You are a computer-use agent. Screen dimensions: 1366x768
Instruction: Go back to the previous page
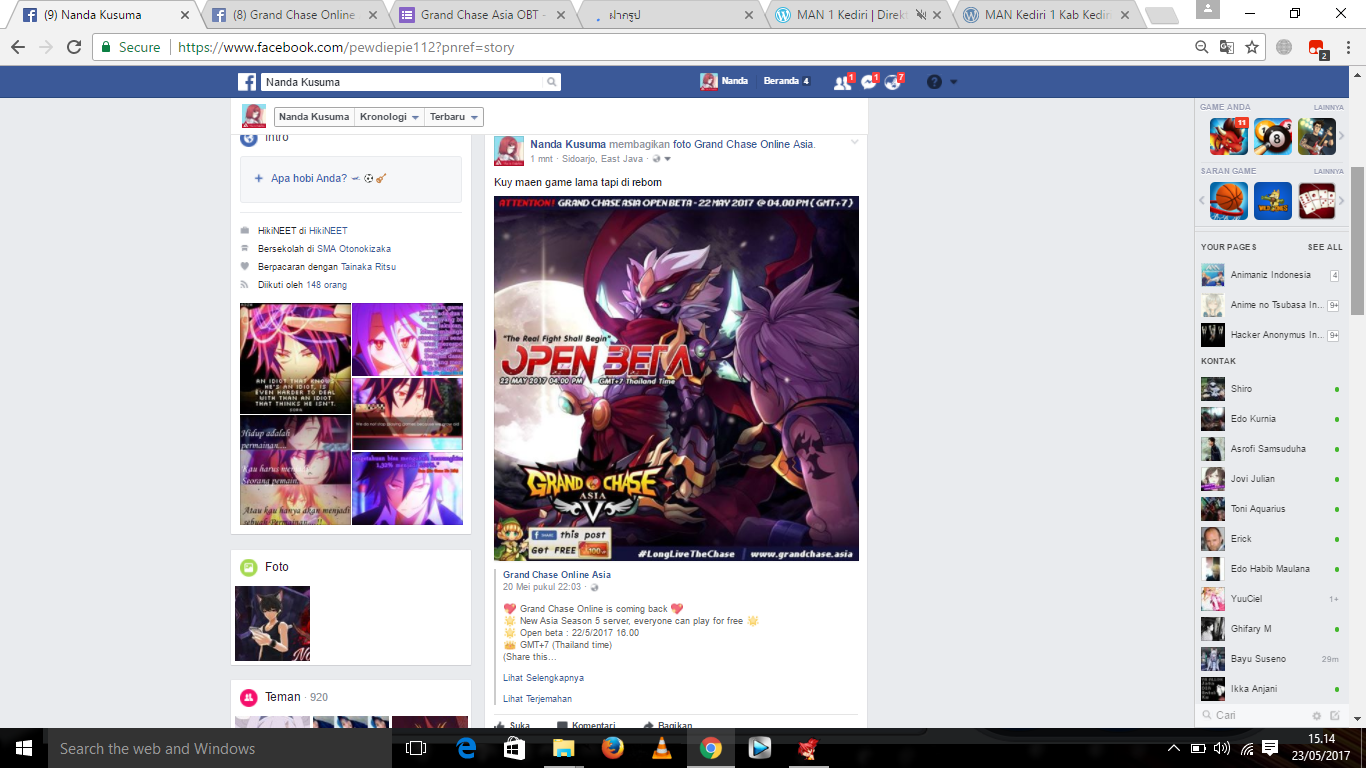tap(18, 47)
